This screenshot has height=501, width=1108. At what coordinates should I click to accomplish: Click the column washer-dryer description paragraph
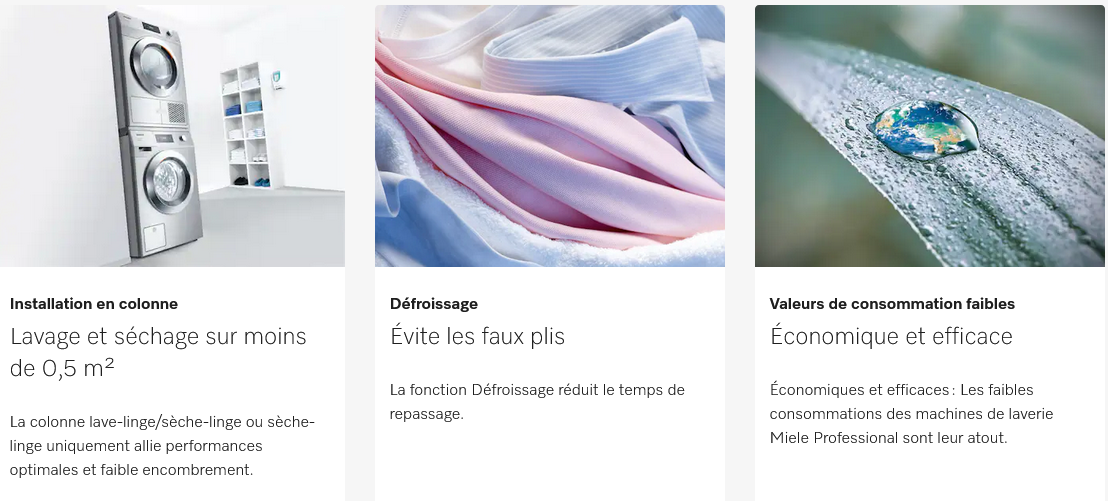click(162, 446)
